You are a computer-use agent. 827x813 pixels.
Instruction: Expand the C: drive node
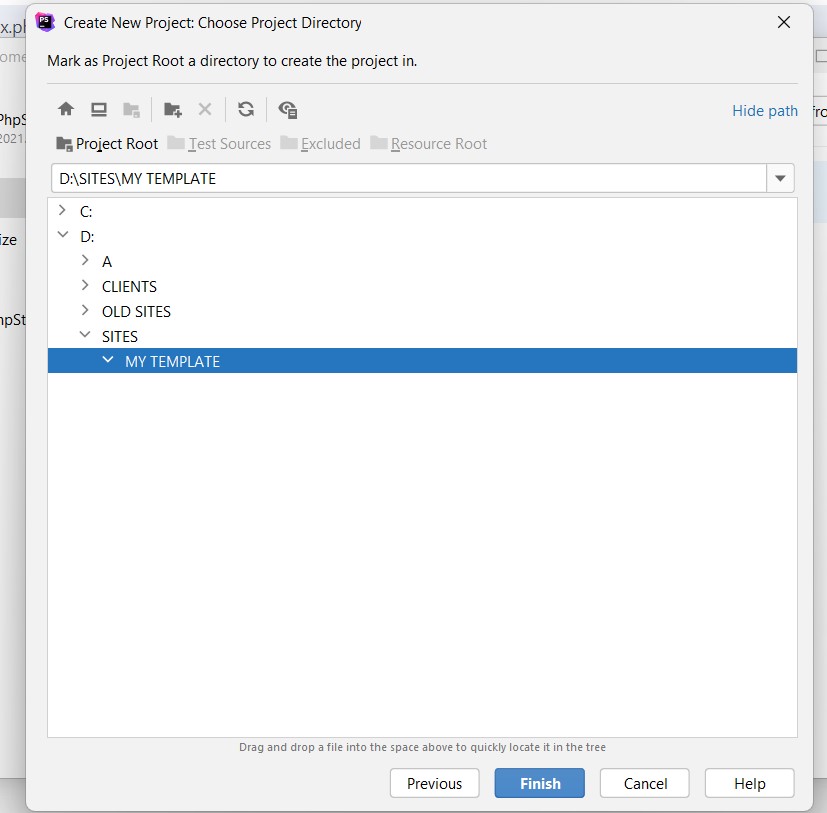(63, 211)
